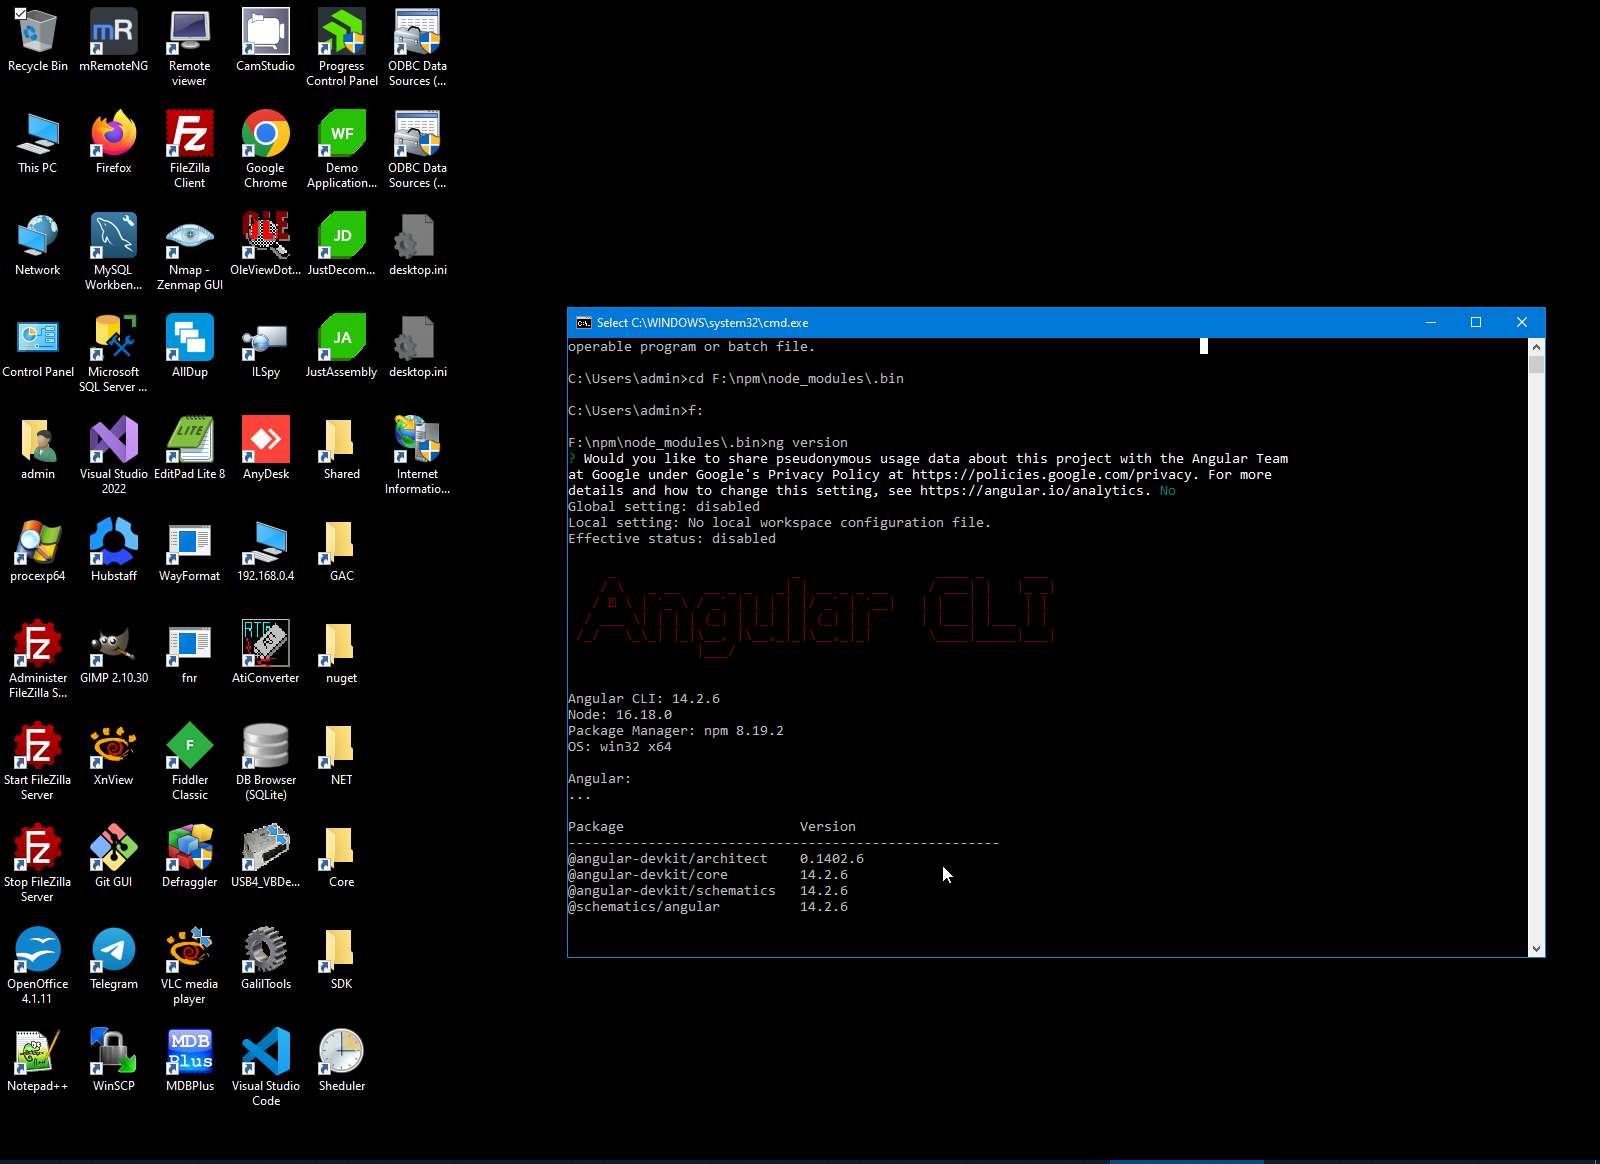Open the cmd.exe title bar system menu
1600x1164 pixels.
[x=583, y=323]
